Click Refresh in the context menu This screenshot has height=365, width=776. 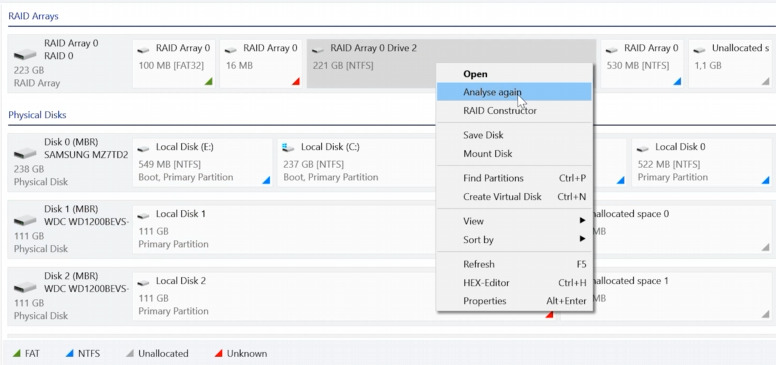pos(514,264)
